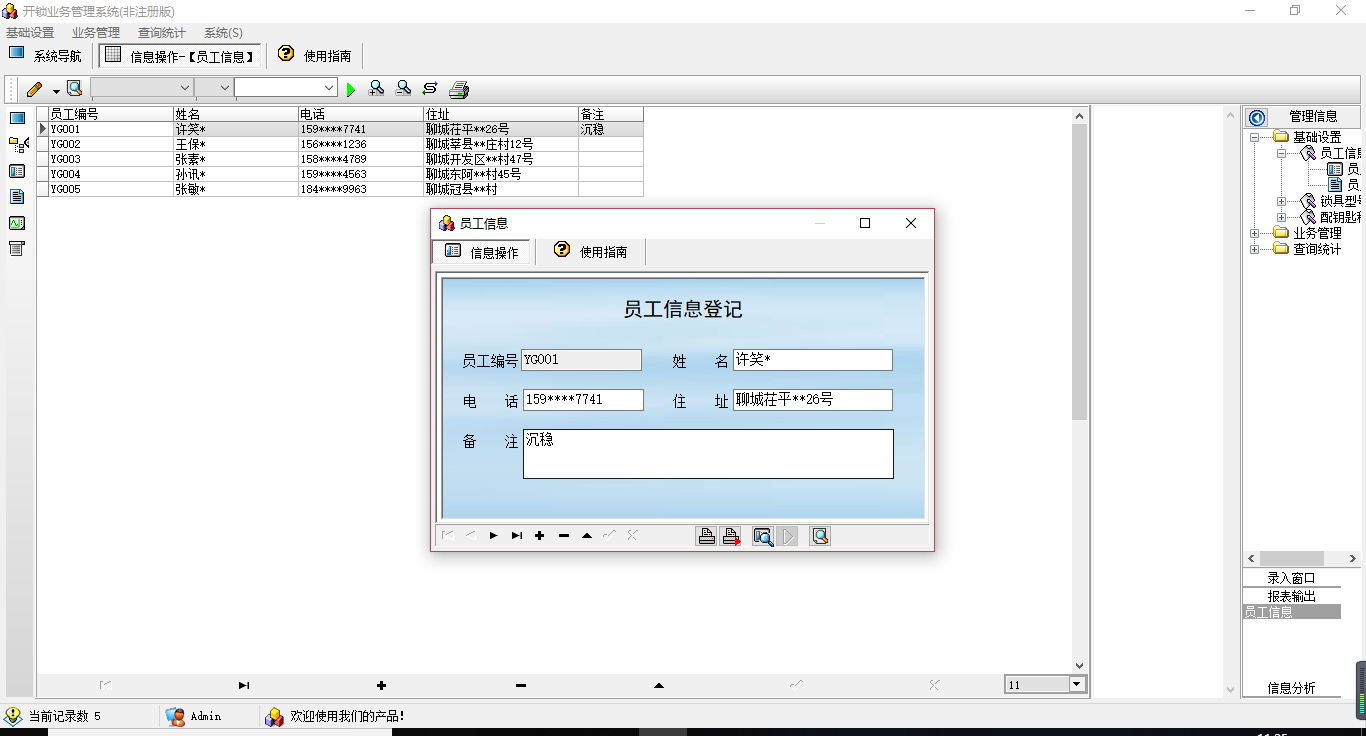1366x736 pixels.
Task: Open the first field combo box in toolbar
Action: pos(142,88)
